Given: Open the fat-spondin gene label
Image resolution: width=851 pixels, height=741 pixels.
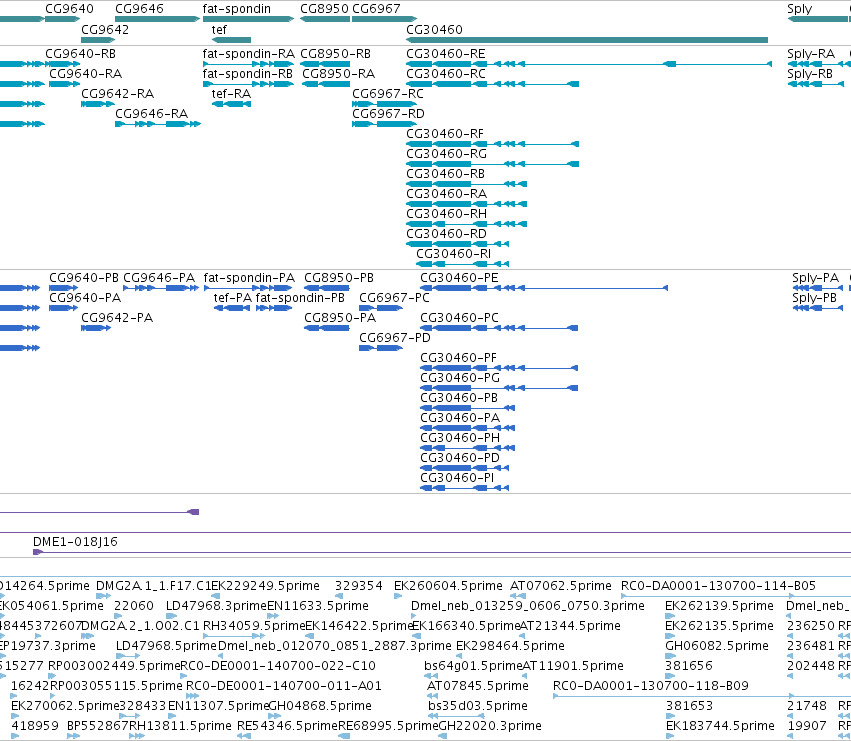Looking at the screenshot, I should point(236,9).
